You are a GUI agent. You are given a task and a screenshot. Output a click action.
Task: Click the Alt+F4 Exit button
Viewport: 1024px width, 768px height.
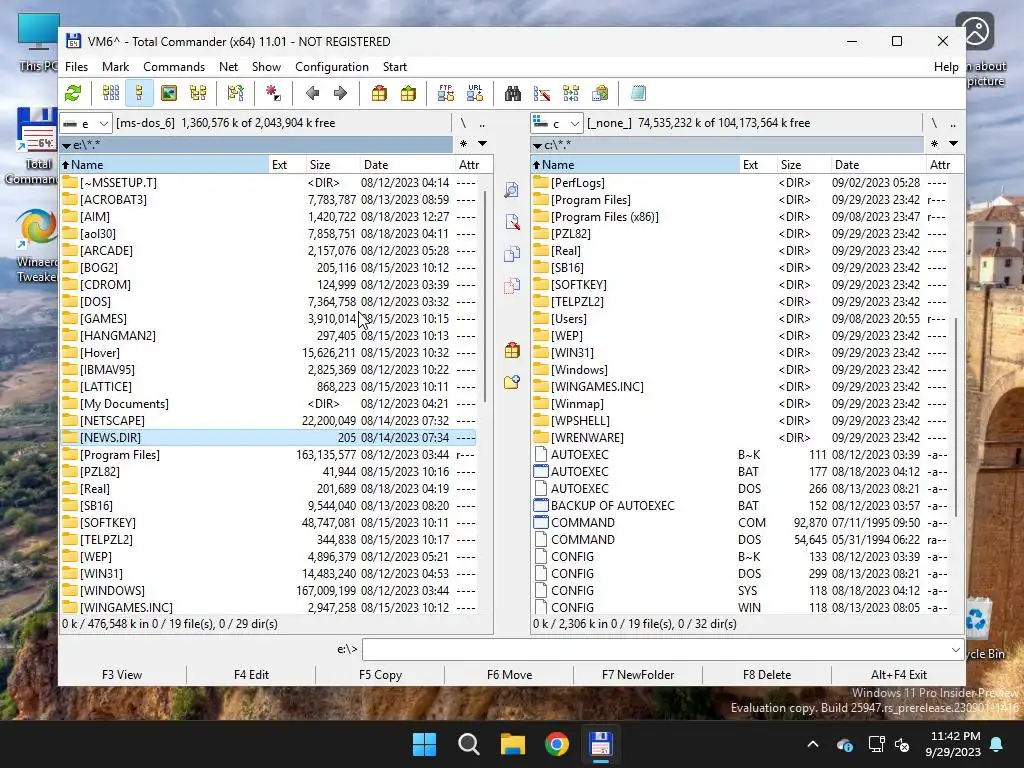[x=899, y=675]
